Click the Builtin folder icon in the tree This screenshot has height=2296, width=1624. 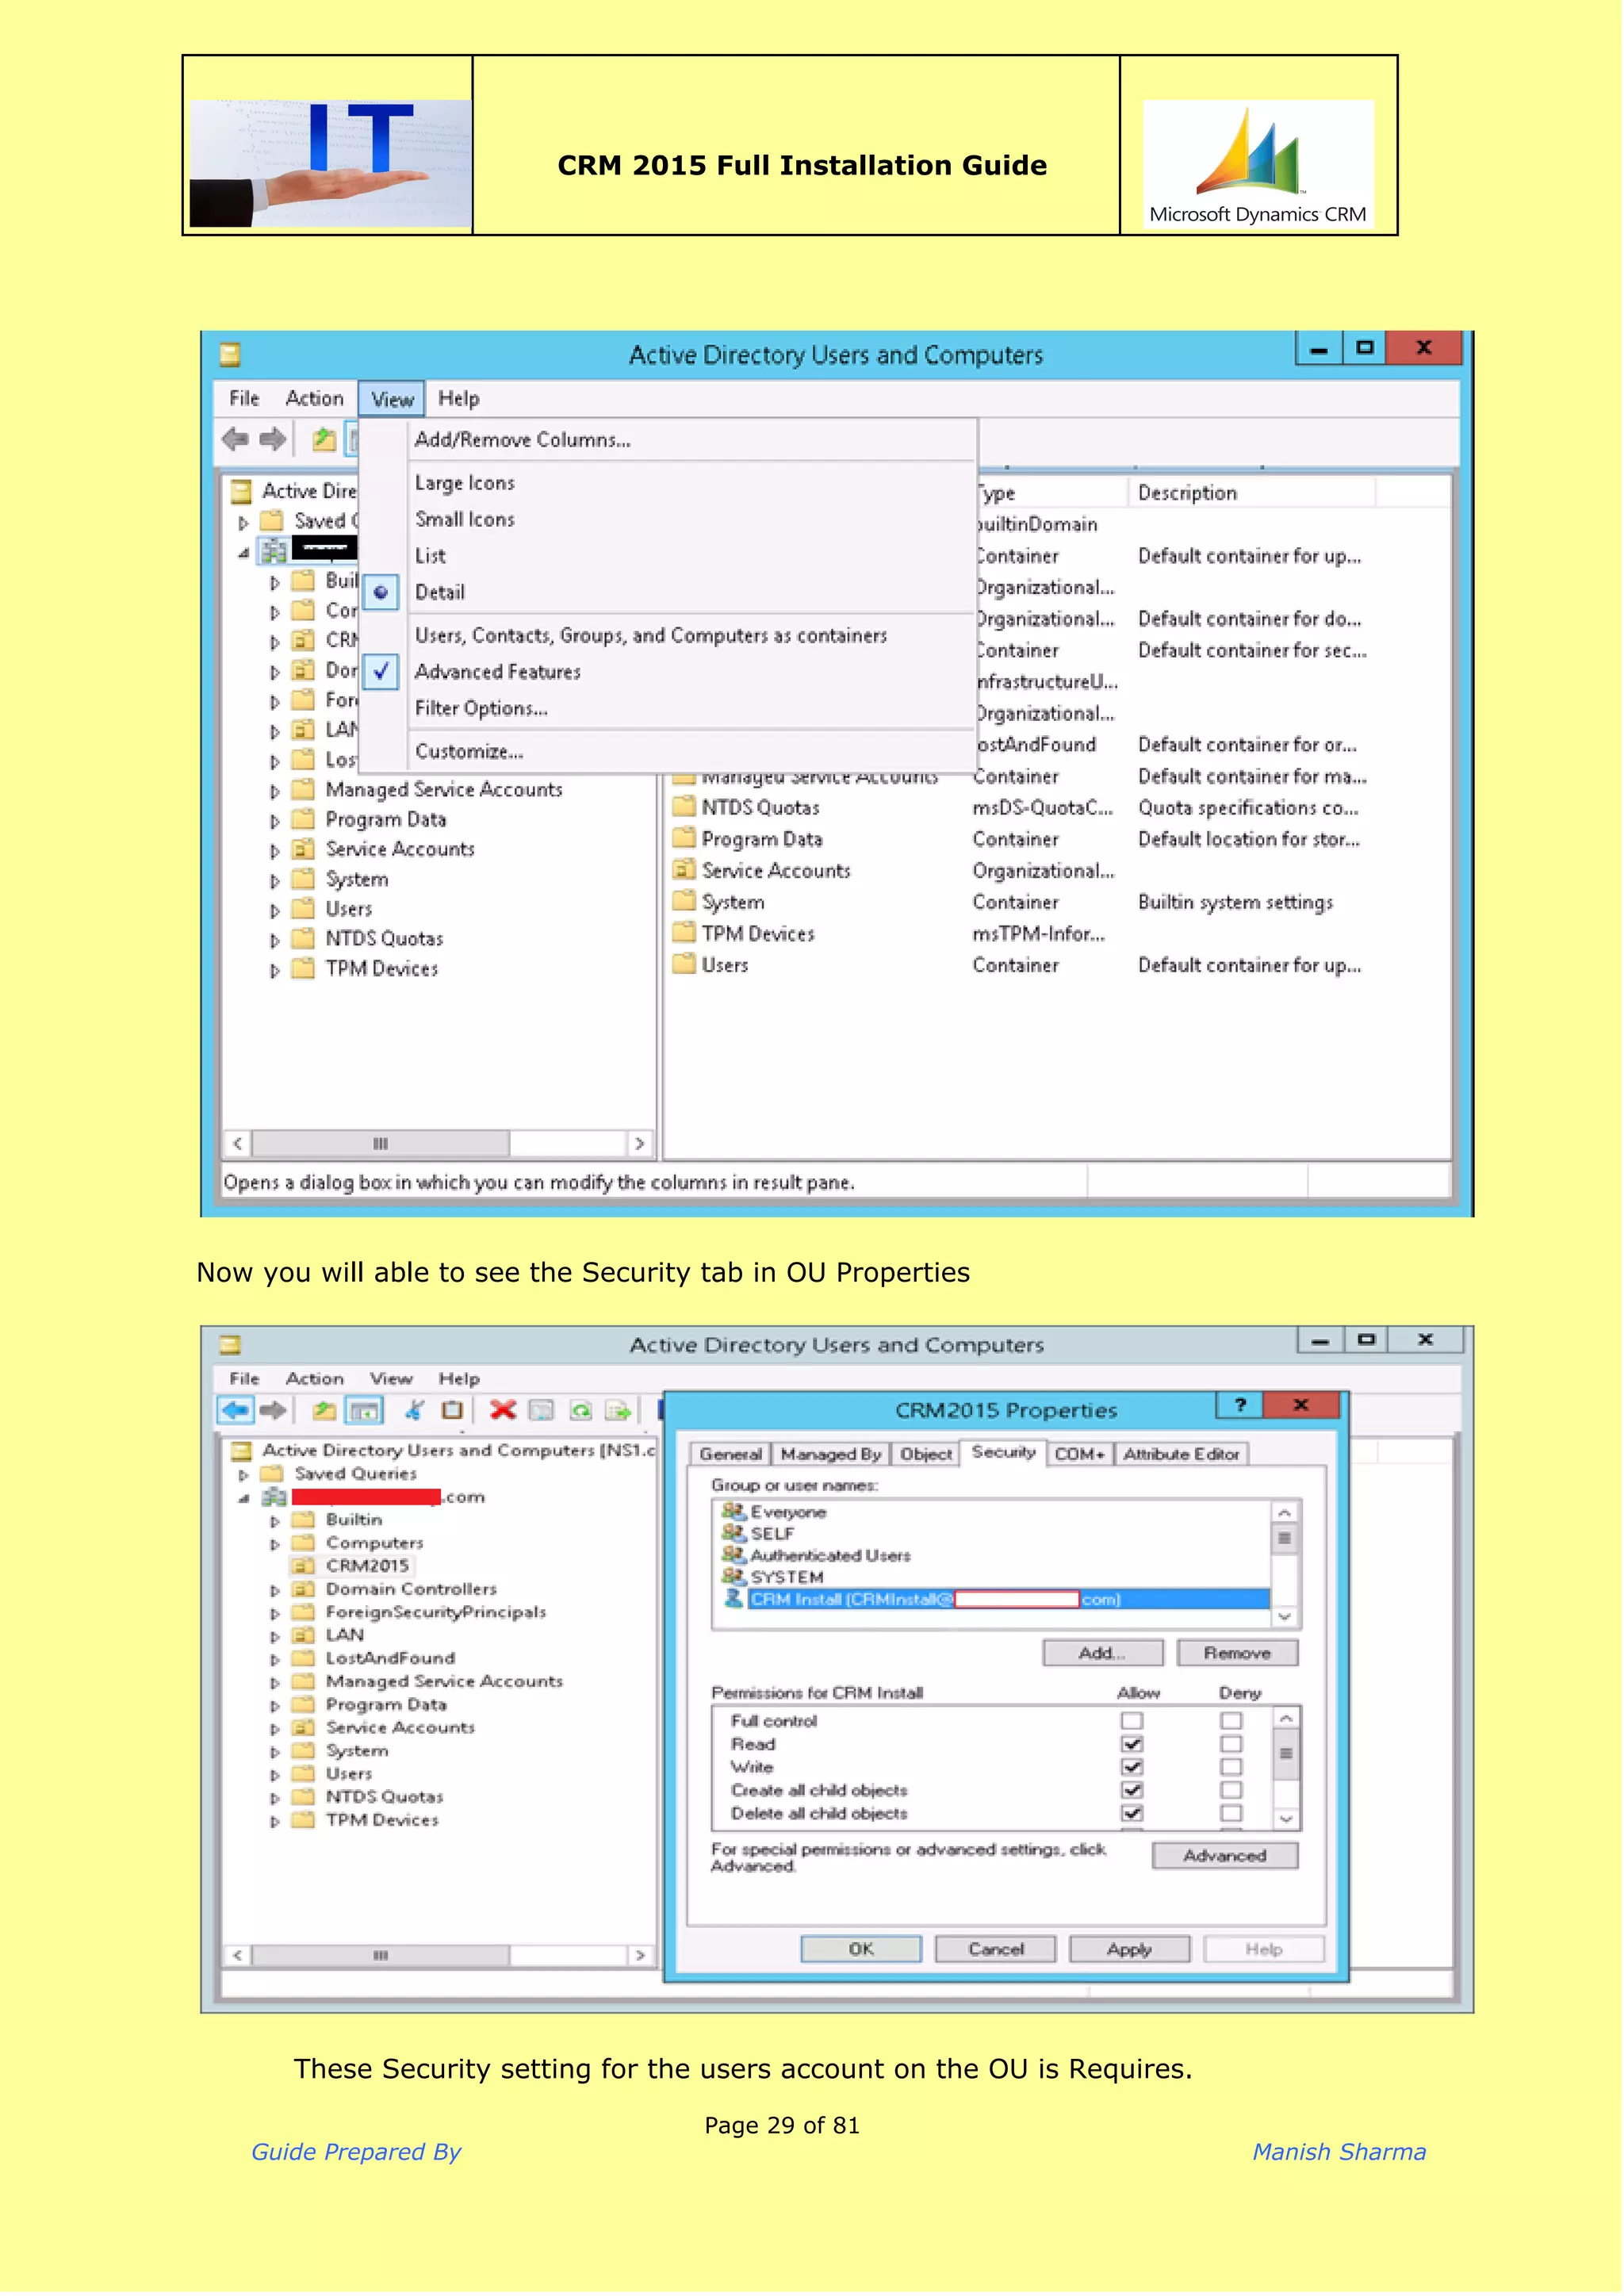pos(303,1520)
